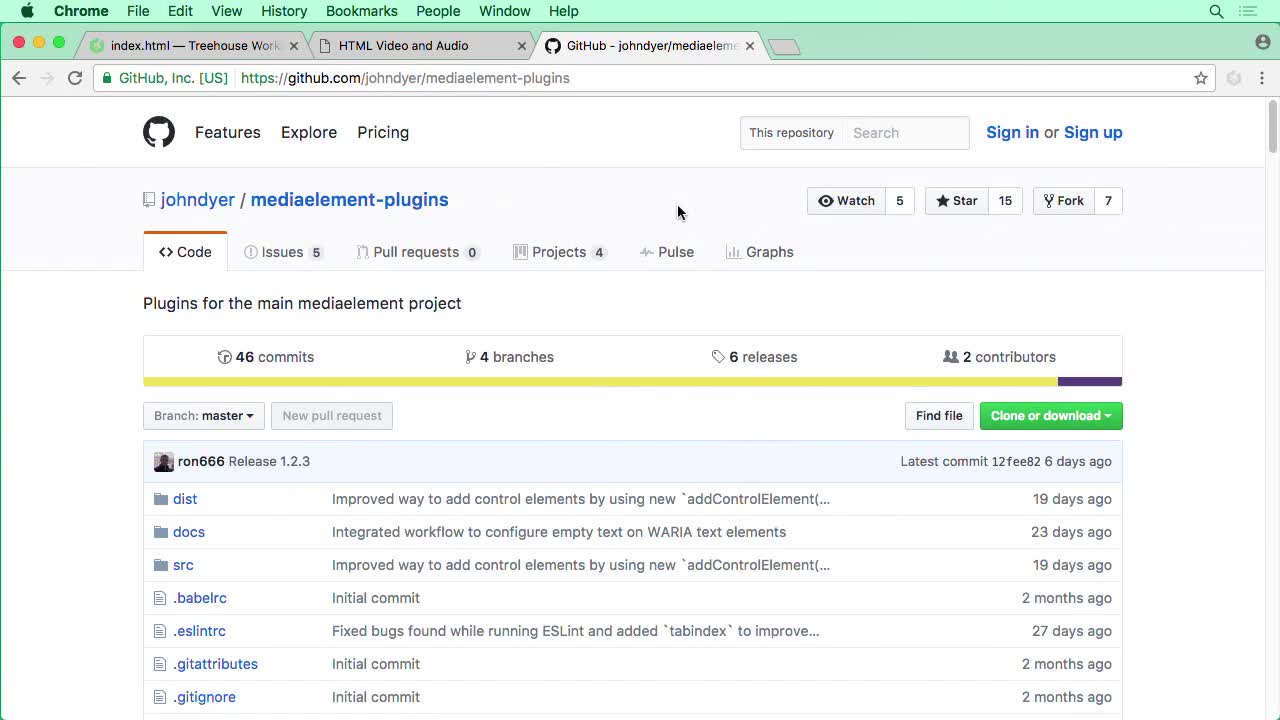This screenshot has width=1280, height=720.
Task: Click the forks count 7
Action: coord(1108,201)
